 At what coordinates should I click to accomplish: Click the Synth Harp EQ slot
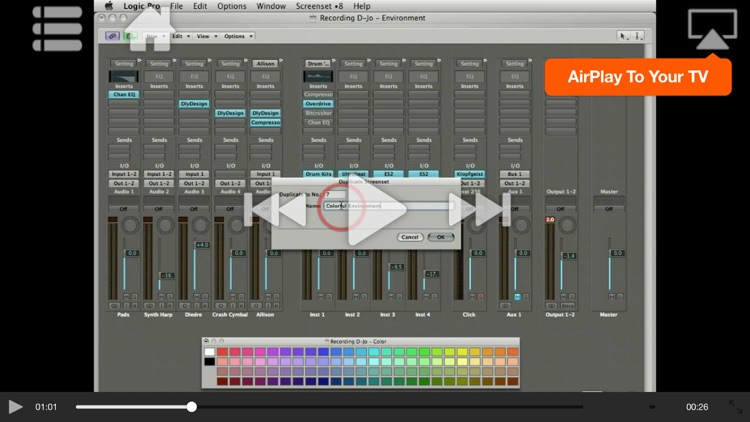click(x=159, y=76)
